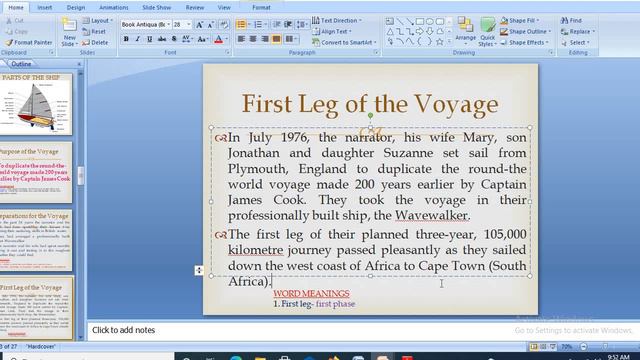The image size is (640, 360).
Task: Open the Line Spacing dropdown
Action: (302, 25)
